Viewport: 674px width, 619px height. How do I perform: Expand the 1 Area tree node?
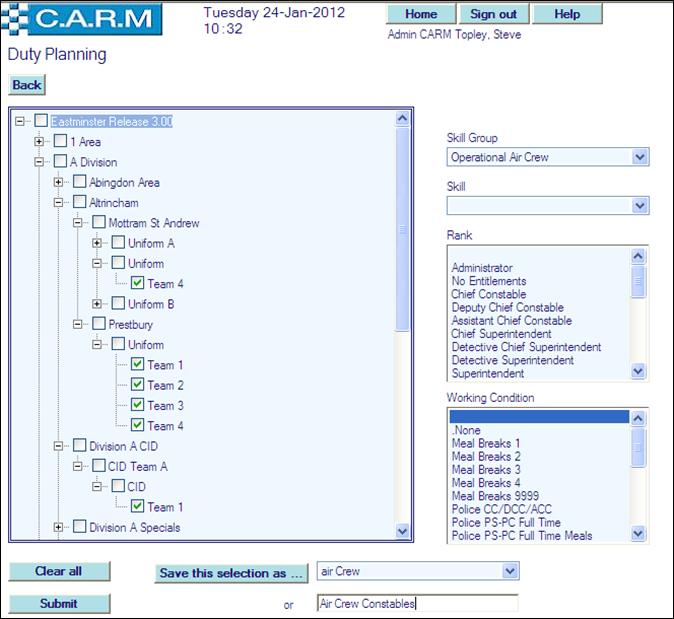41,142
